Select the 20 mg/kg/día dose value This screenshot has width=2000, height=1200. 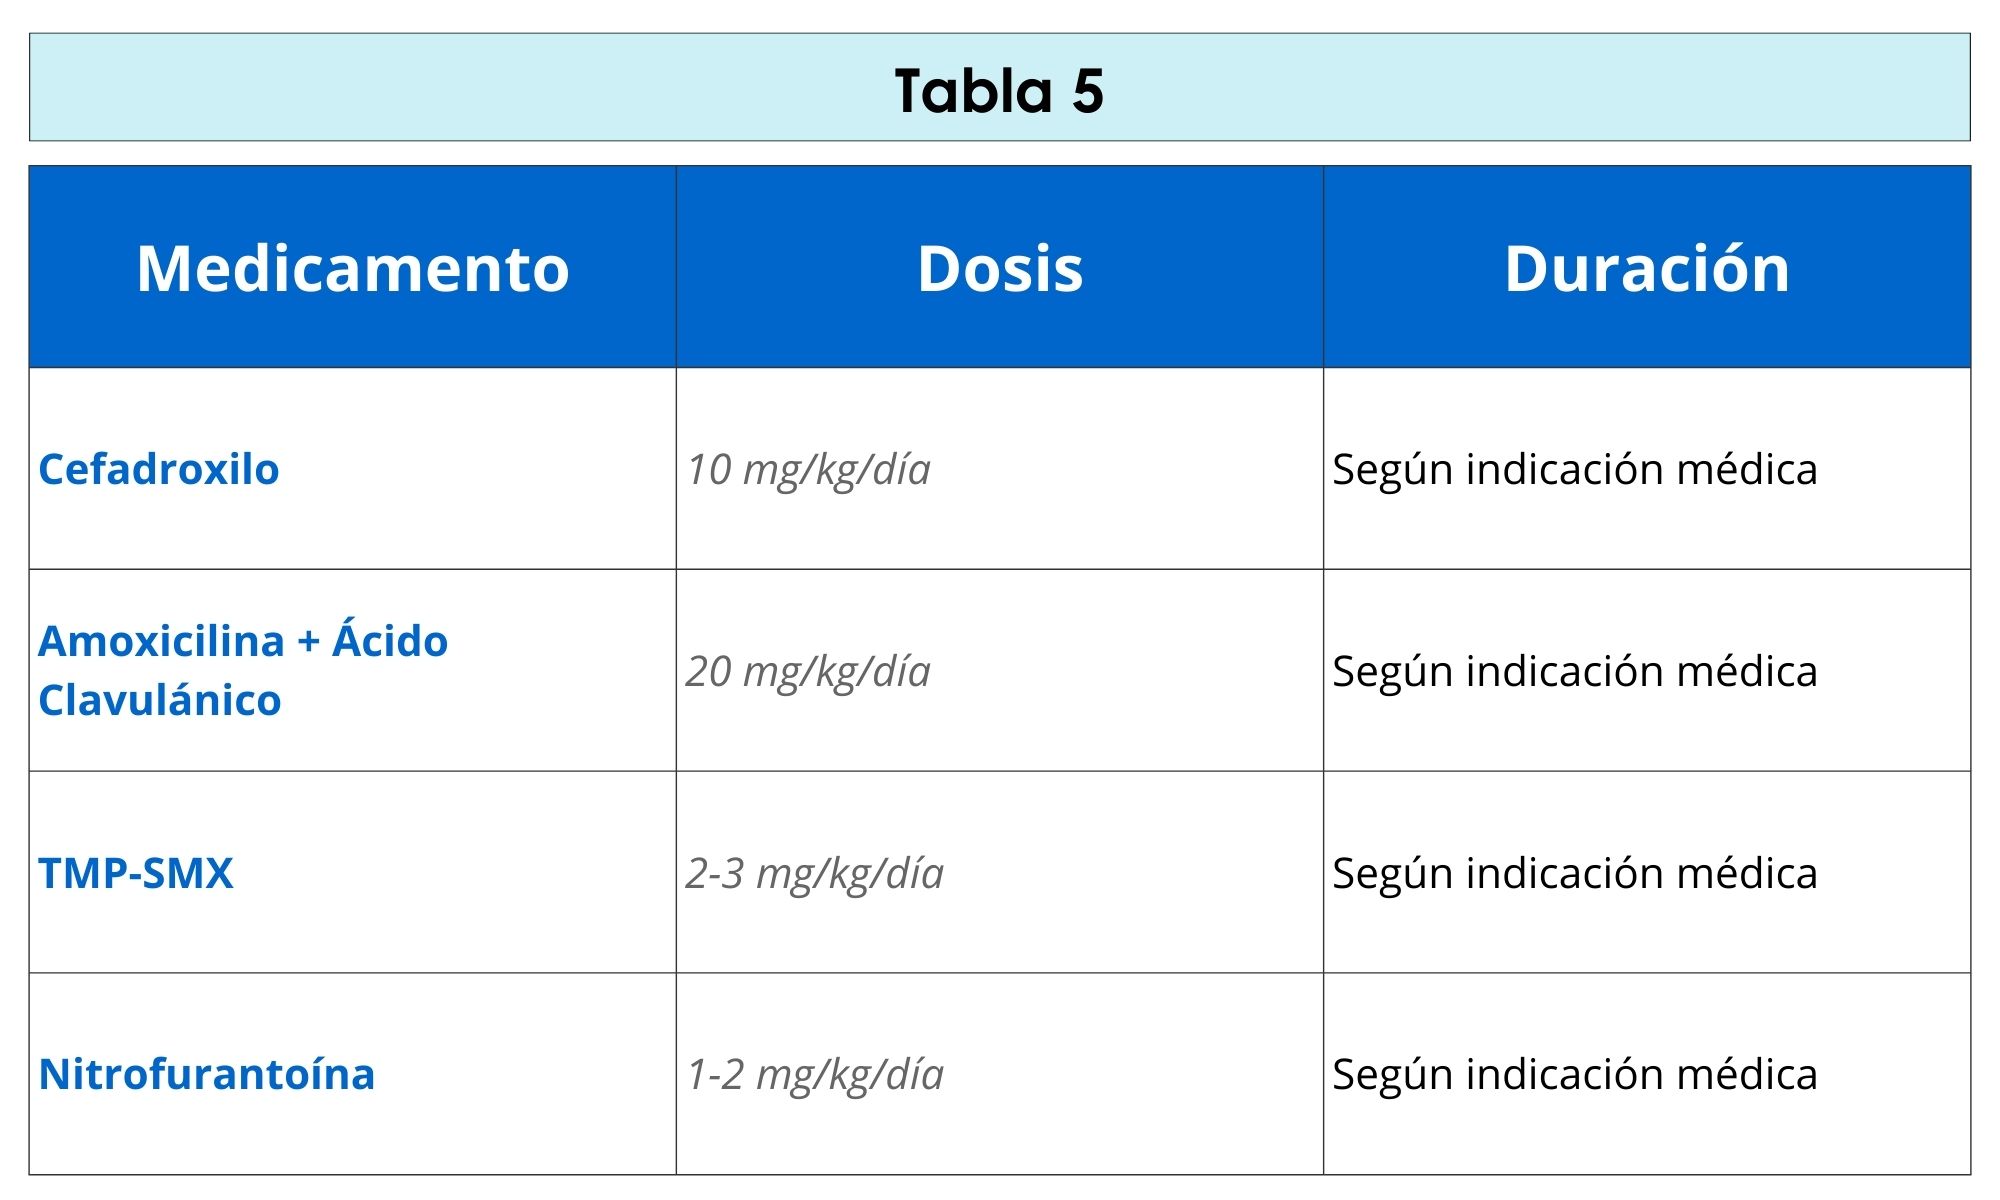coord(808,671)
